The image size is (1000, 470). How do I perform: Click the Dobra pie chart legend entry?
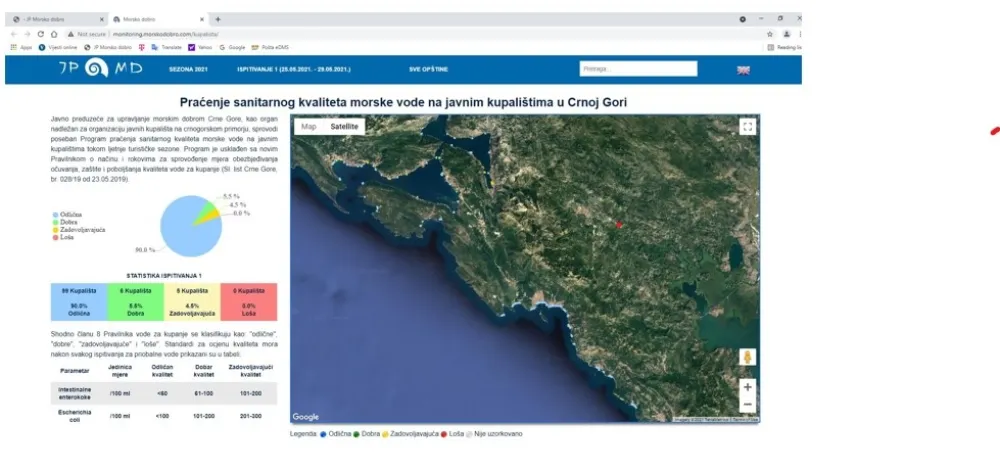65,222
